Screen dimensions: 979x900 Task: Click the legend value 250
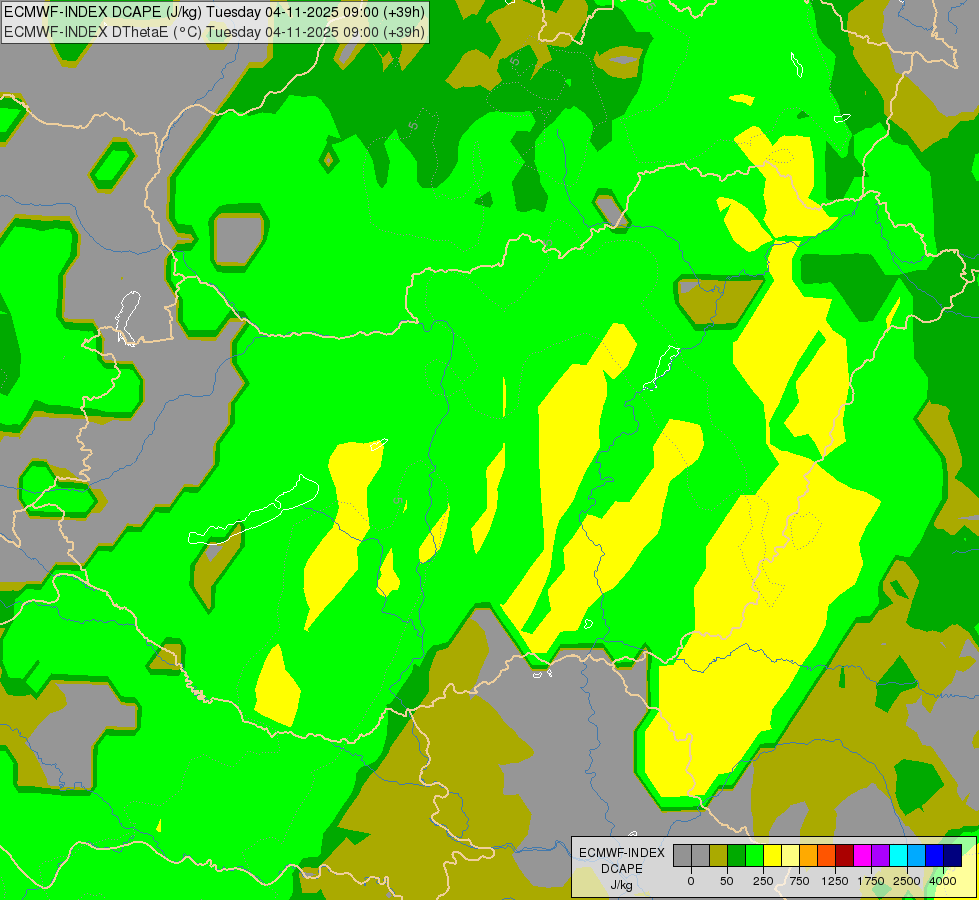click(763, 881)
